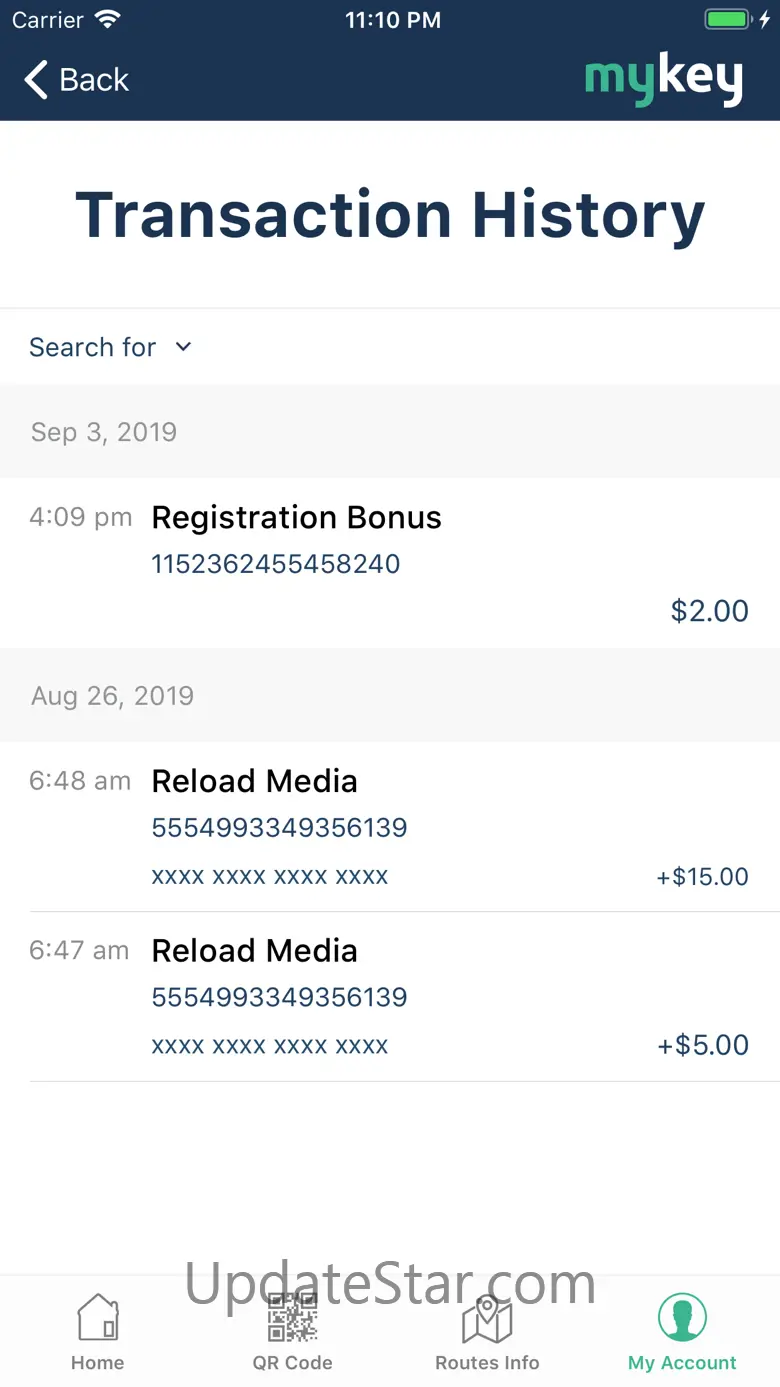Tap the Home icon in bottom bar
This screenshot has width=780, height=1387.
(98, 1318)
